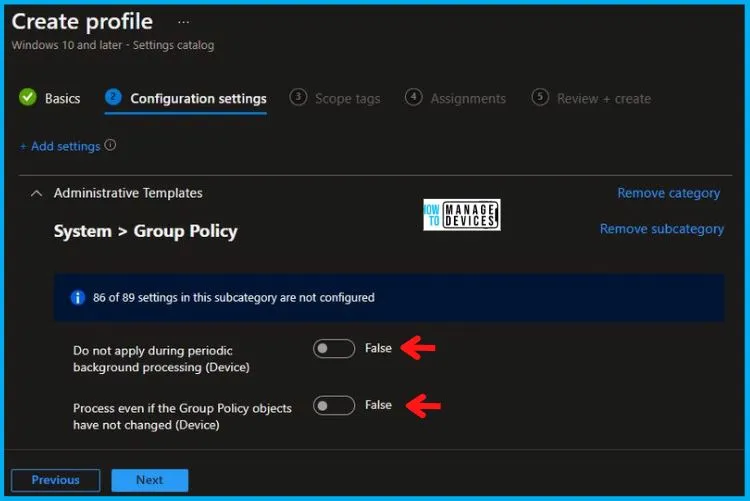Click the Previous button
Viewport: 750px width, 501px height.
(x=55, y=480)
